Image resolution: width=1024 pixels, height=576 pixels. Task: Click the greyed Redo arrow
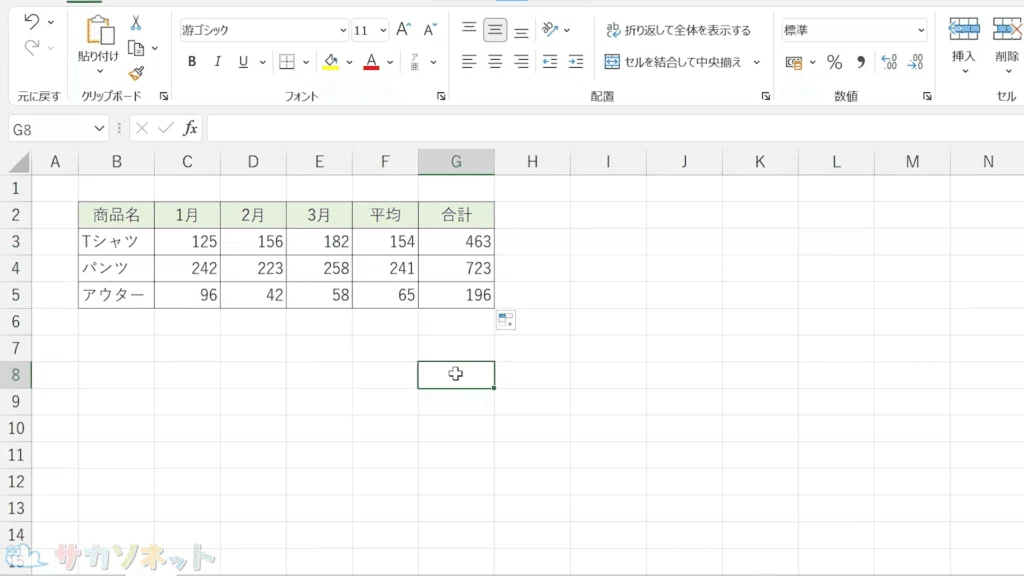(x=31, y=47)
